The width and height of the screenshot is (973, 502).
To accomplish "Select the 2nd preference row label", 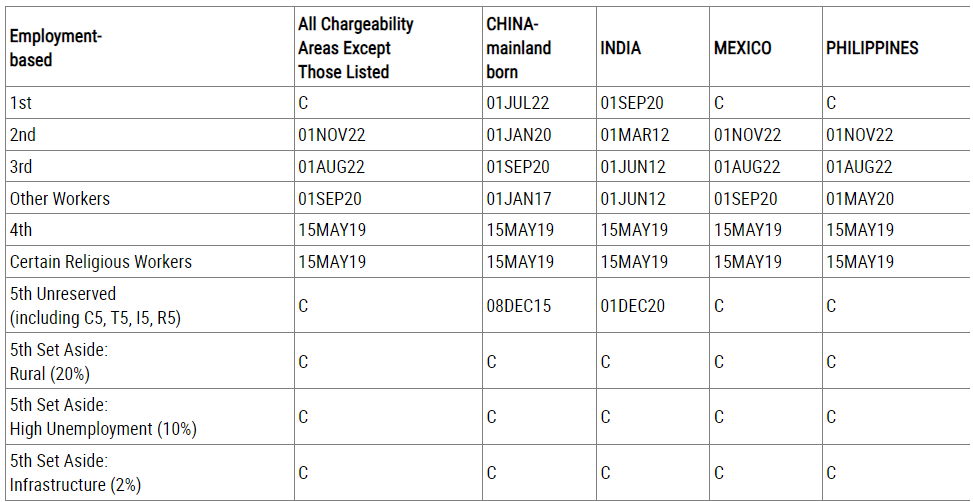I will pos(23,135).
